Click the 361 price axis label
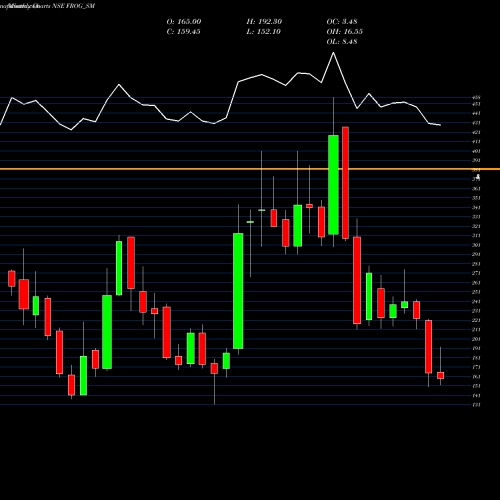Viewport: 500px width, 500px height. coord(476,189)
